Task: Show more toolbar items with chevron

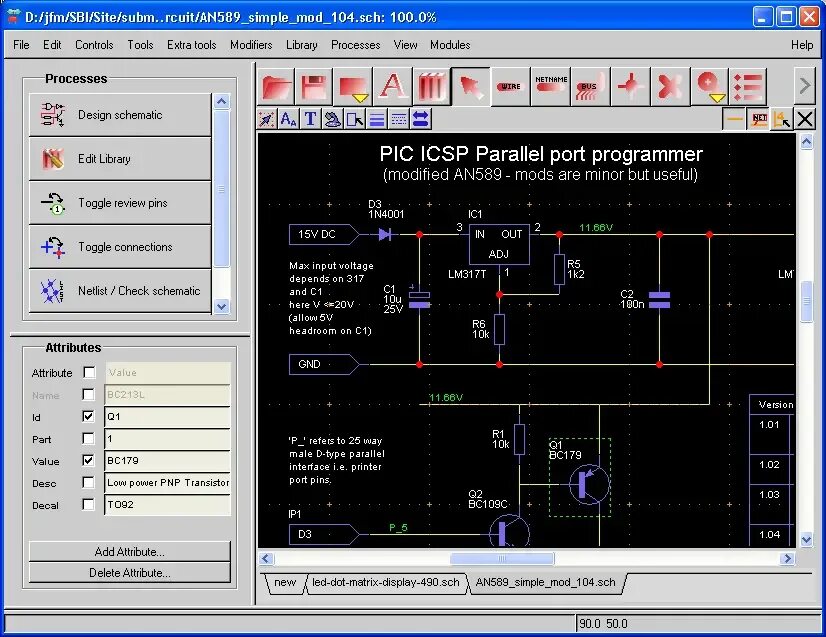Action: pyautogui.click(x=804, y=85)
